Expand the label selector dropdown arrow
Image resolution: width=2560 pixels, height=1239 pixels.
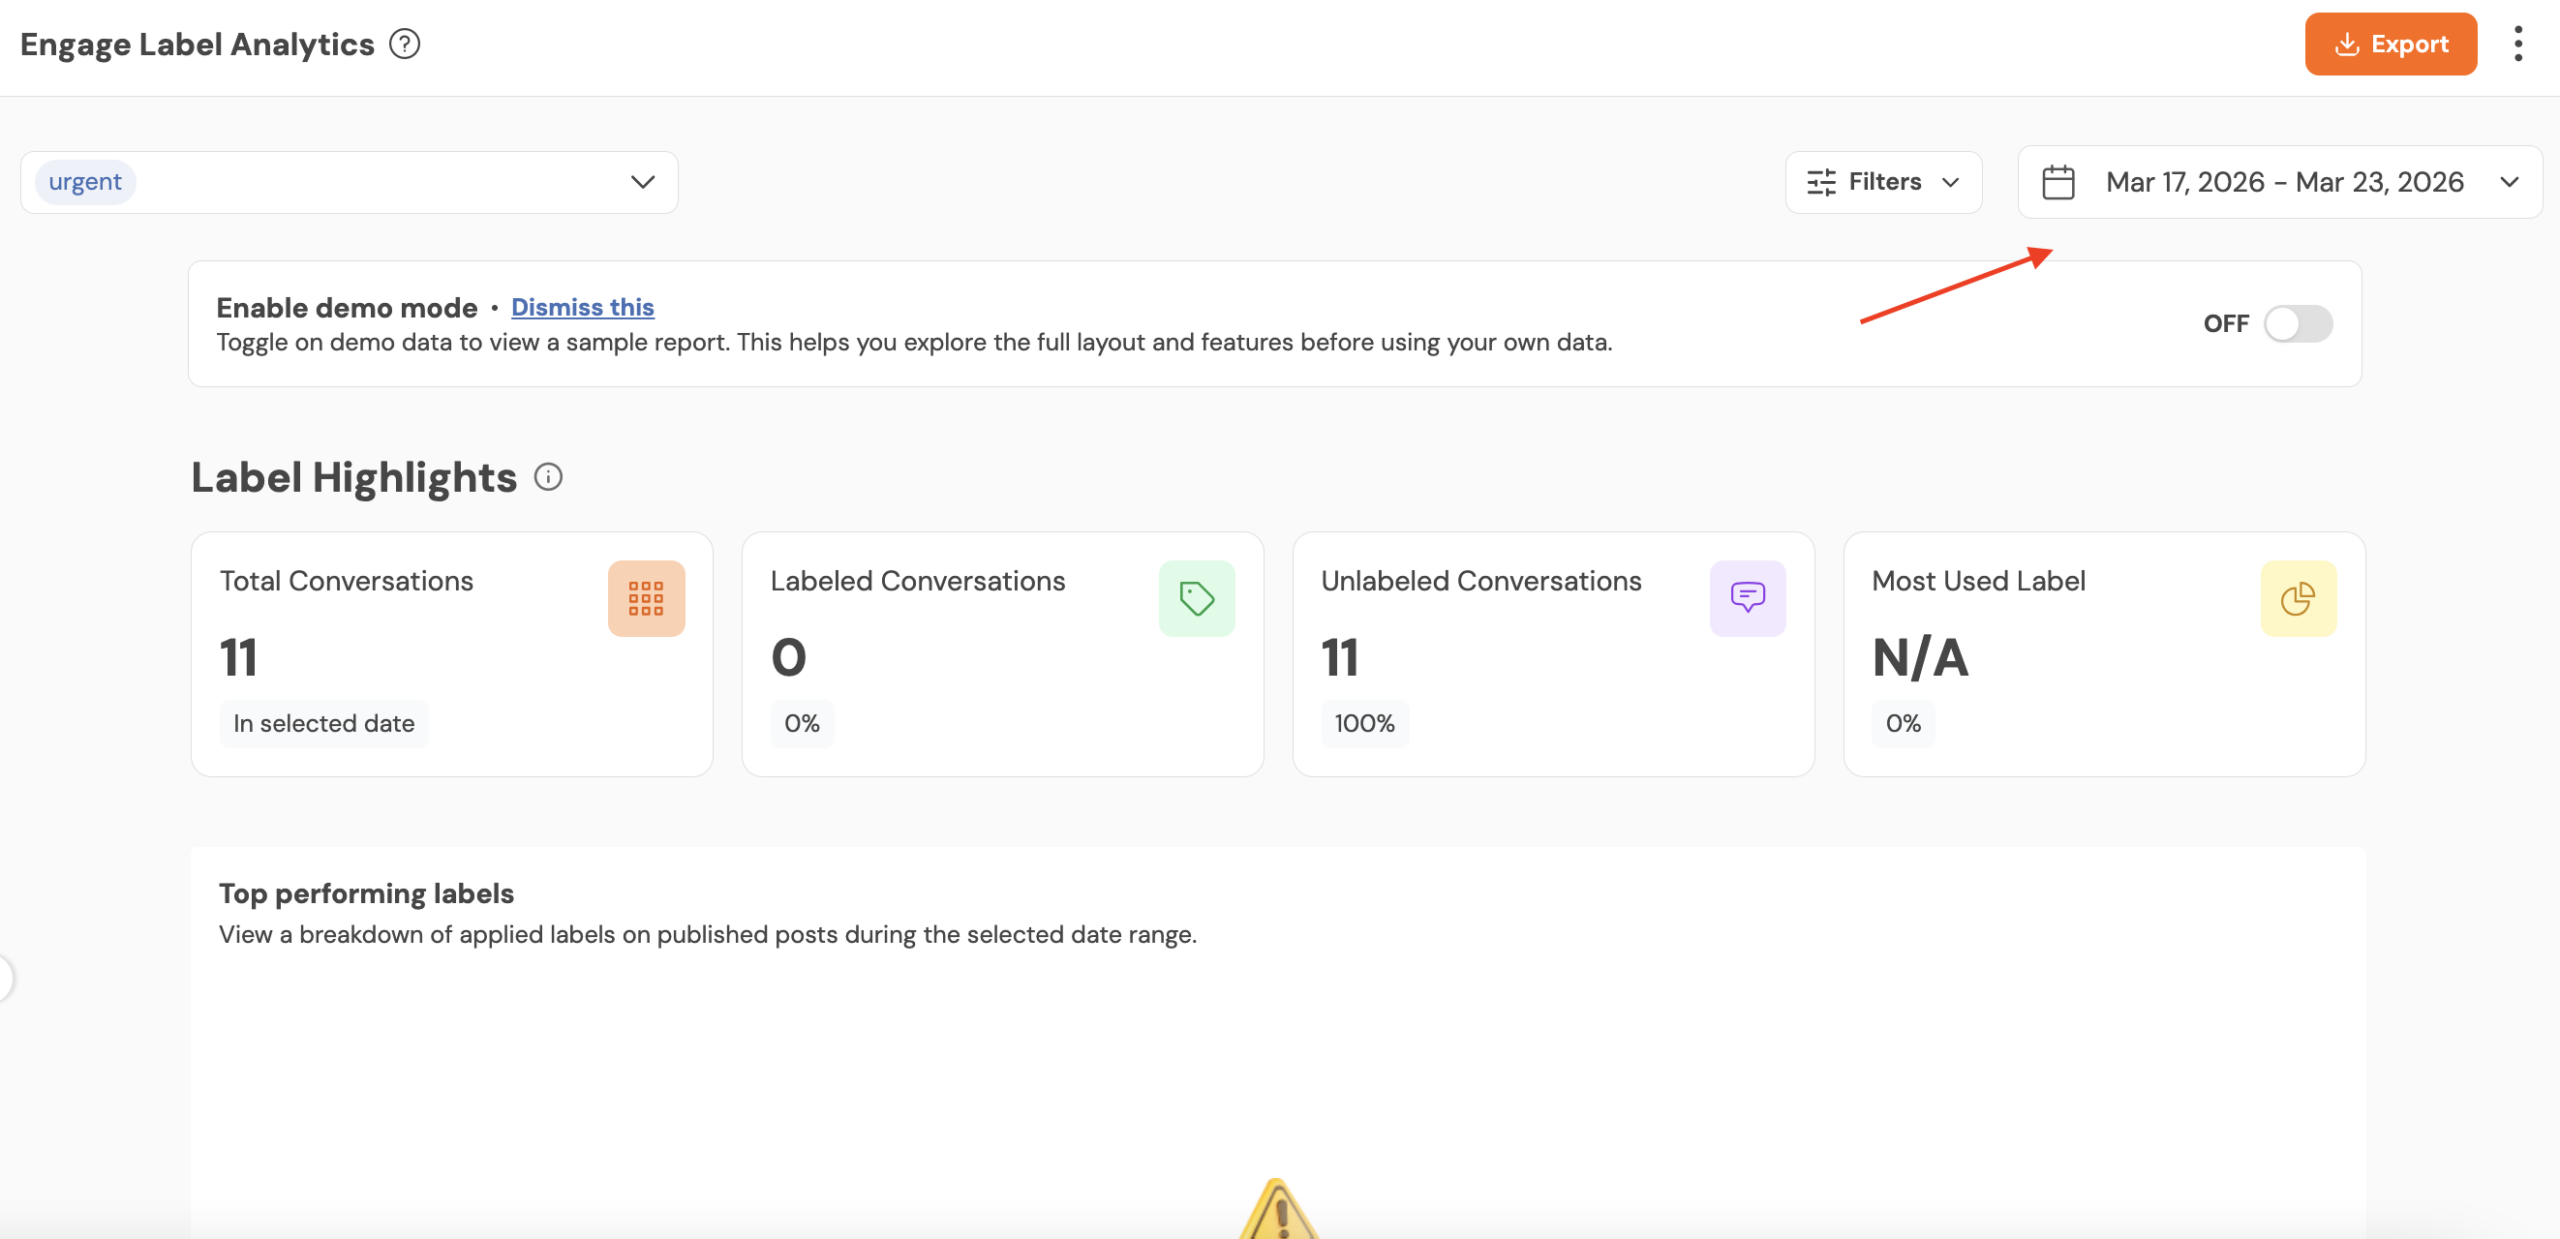(642, 182)
